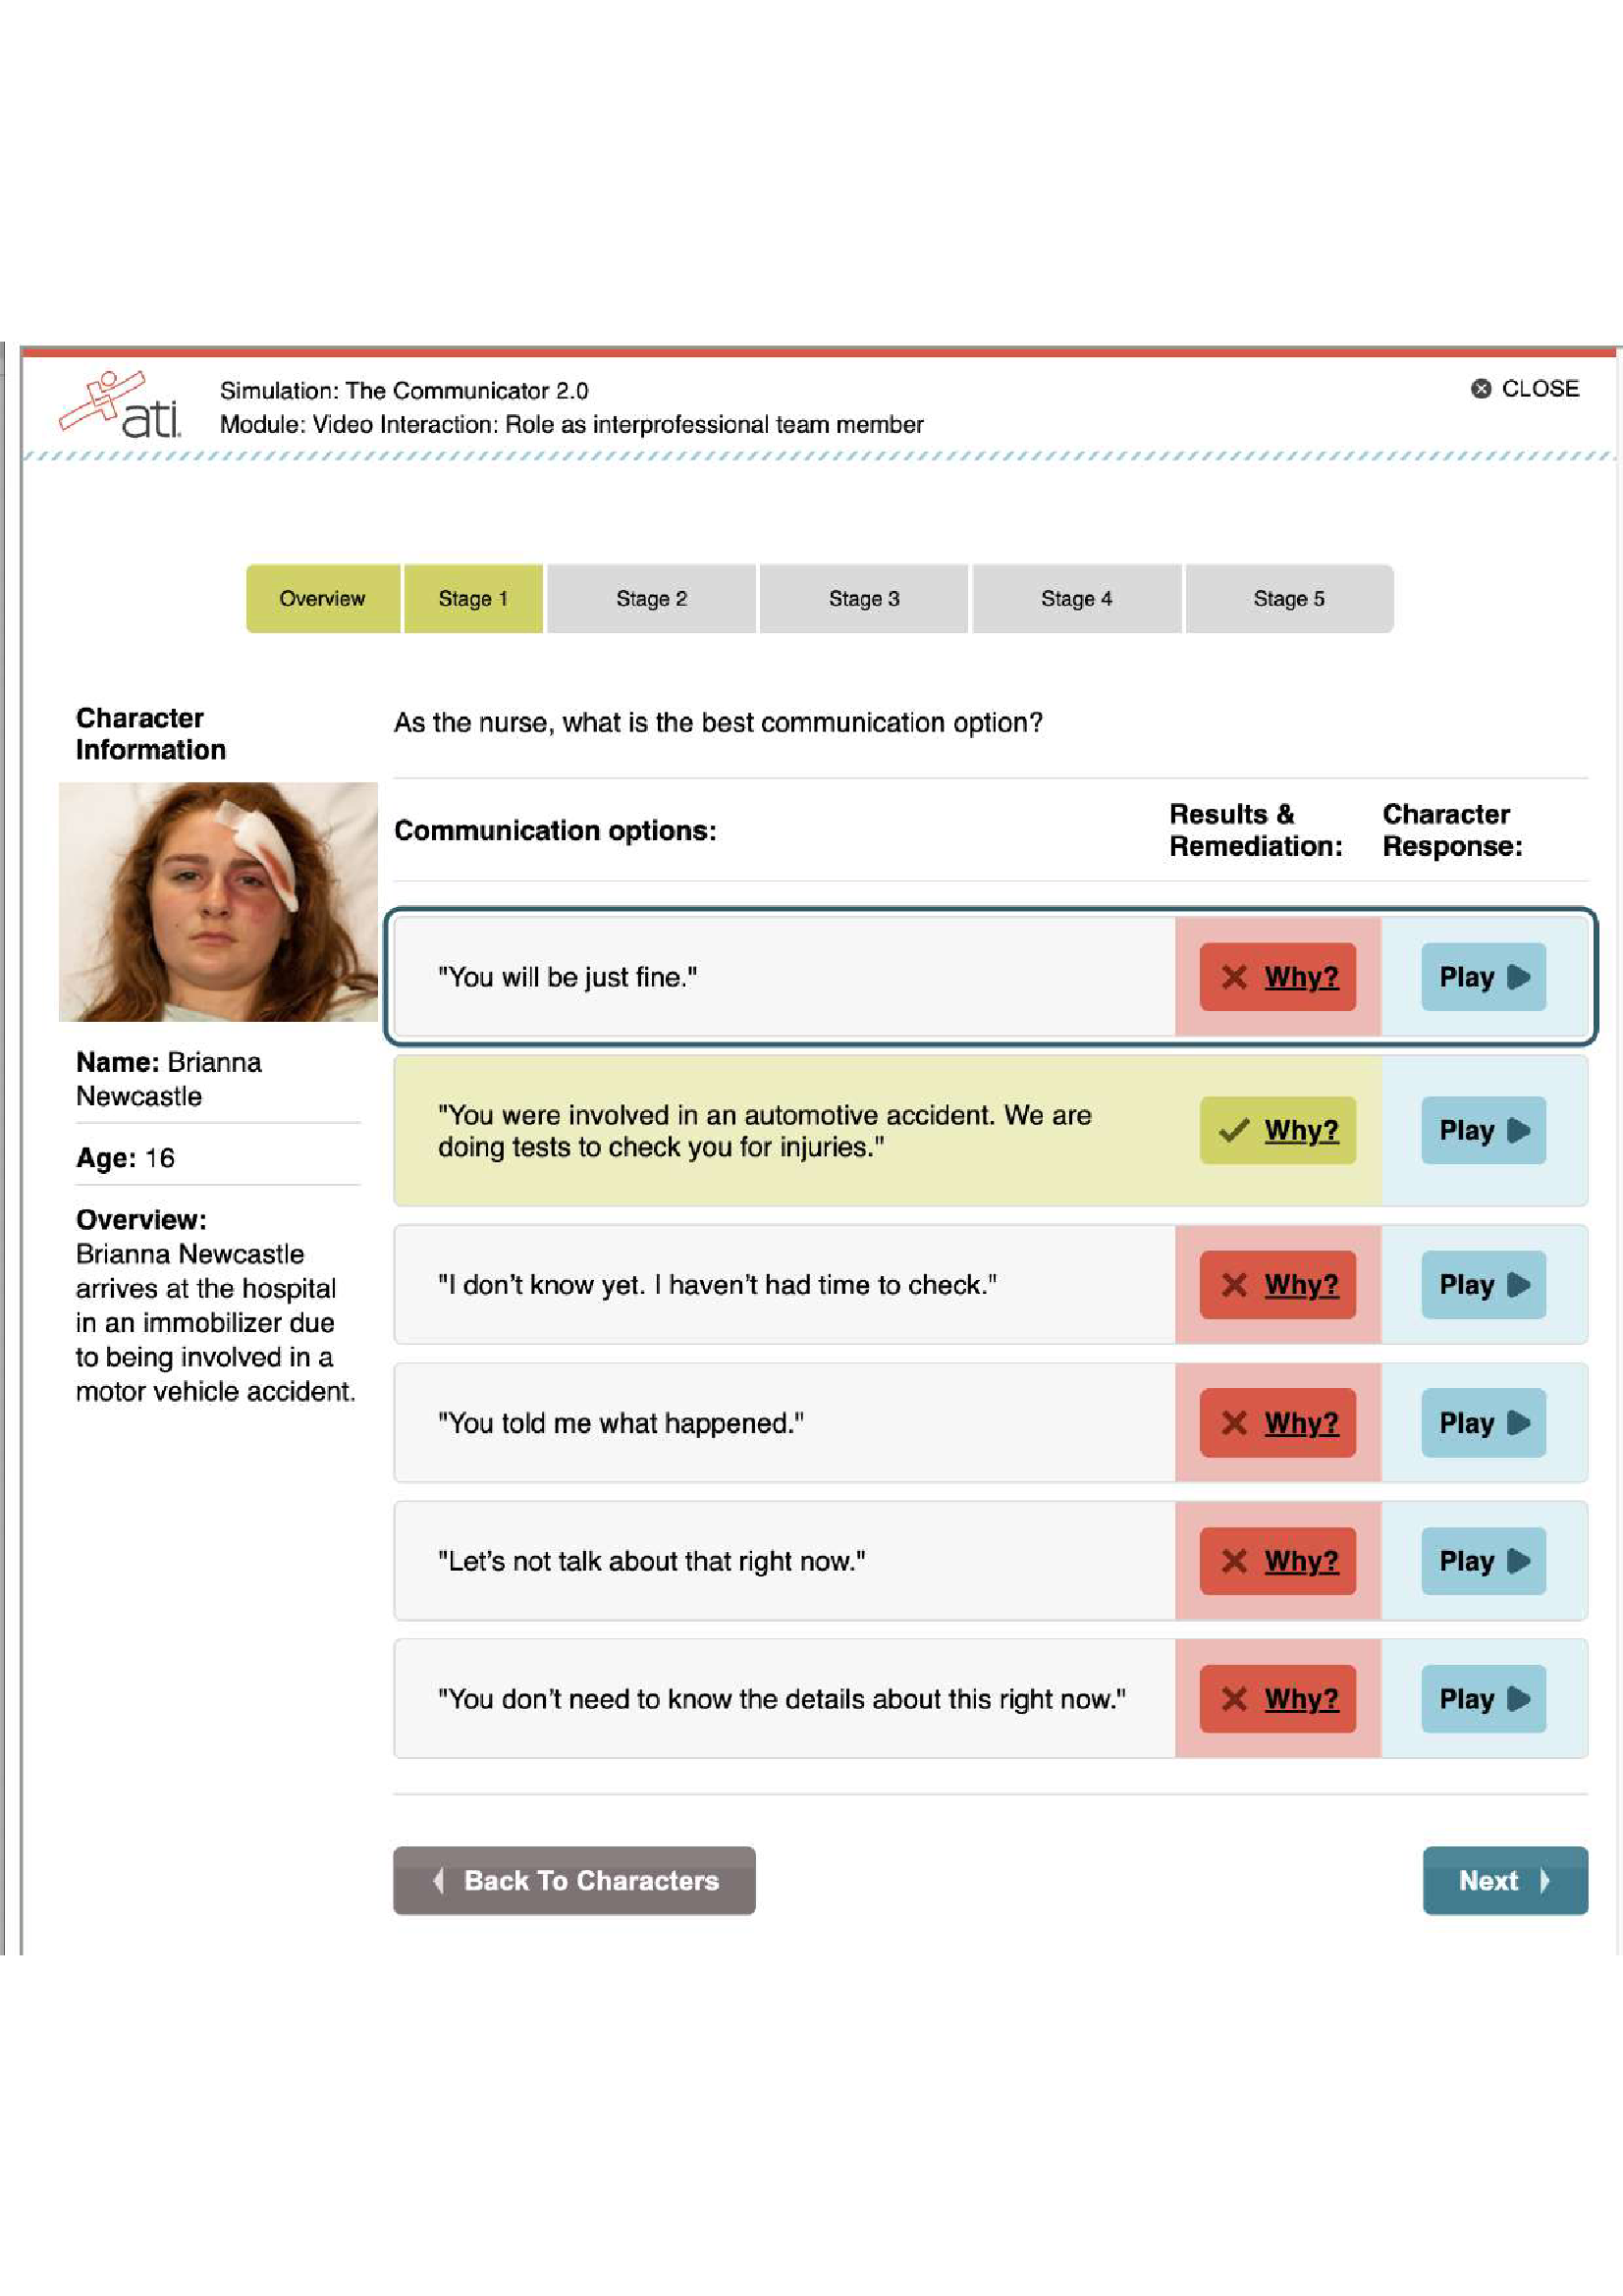Click the Back To Characters button
This screenshot has height=2296, width=1623.
click(x=574, y=1881)
